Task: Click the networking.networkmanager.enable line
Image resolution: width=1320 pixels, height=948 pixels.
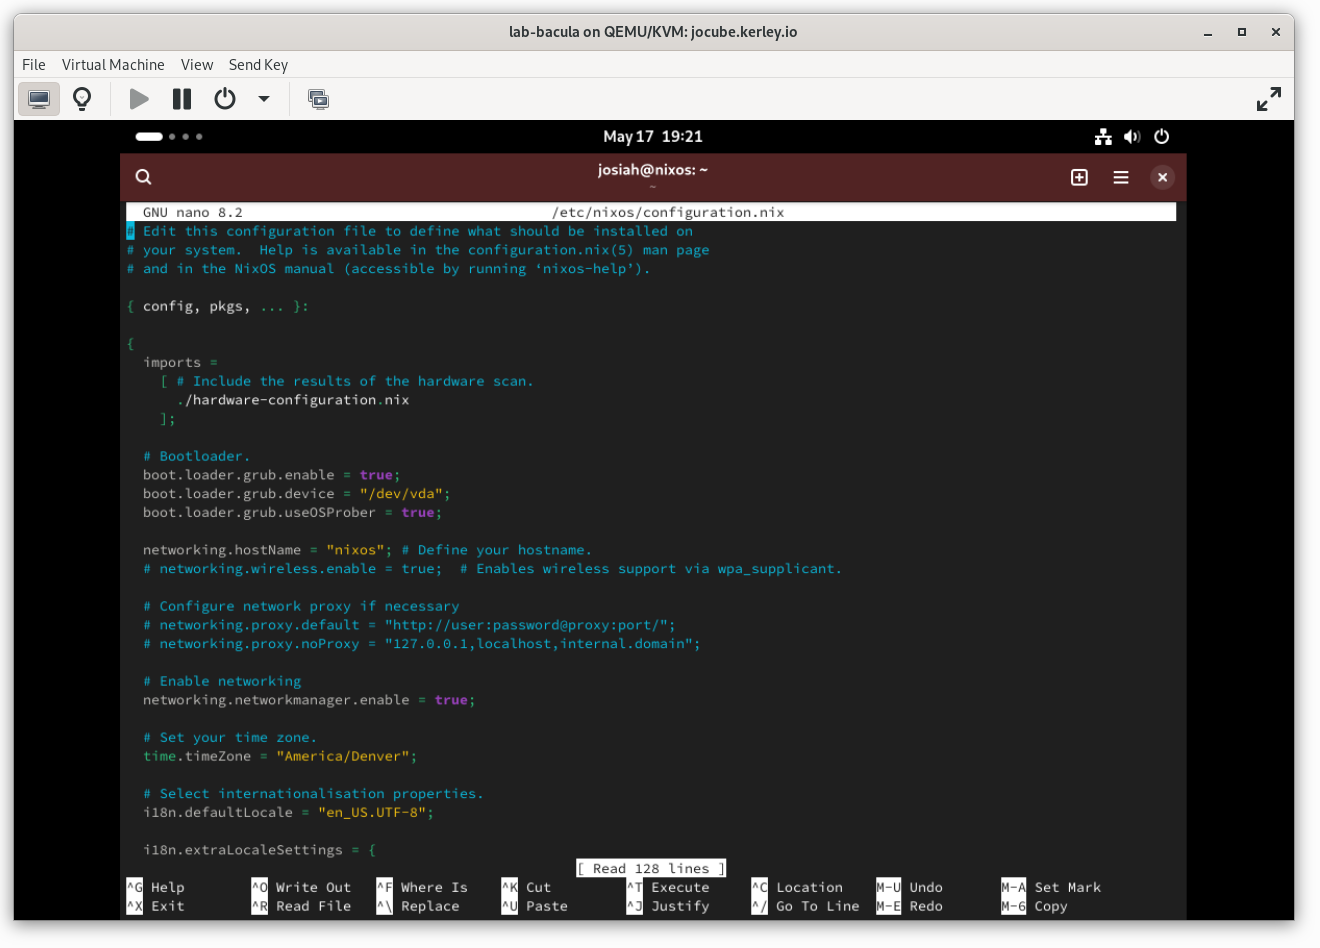Action: click(309, 700)
